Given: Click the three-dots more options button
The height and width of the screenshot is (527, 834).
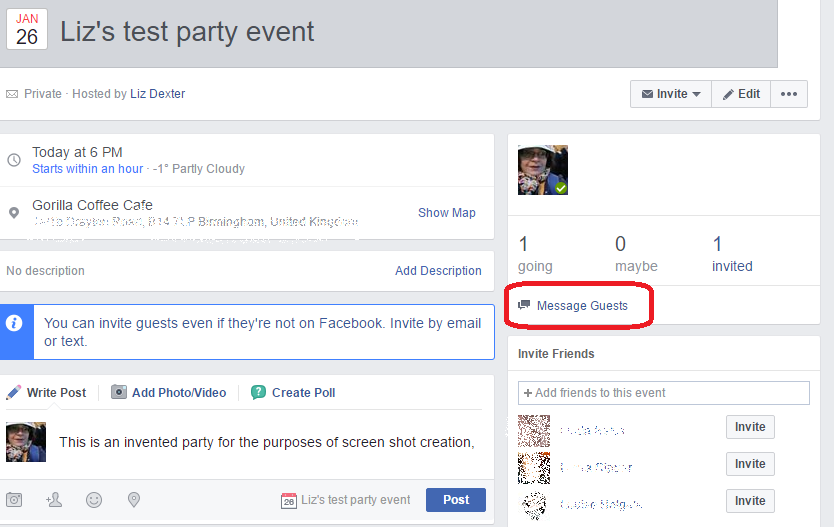Looking at the screenshot, I should [x=789, y=94].
